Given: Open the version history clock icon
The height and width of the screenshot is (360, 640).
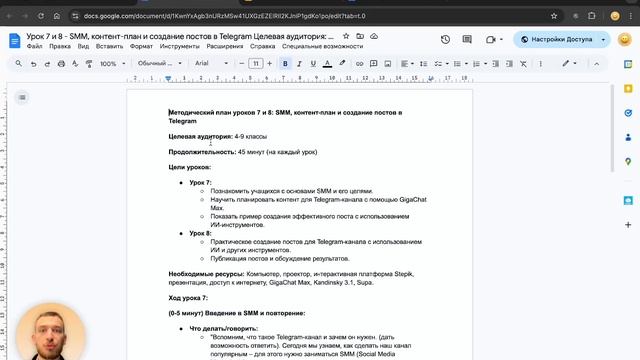Looking at the screenshot, I should coord(445,40).
